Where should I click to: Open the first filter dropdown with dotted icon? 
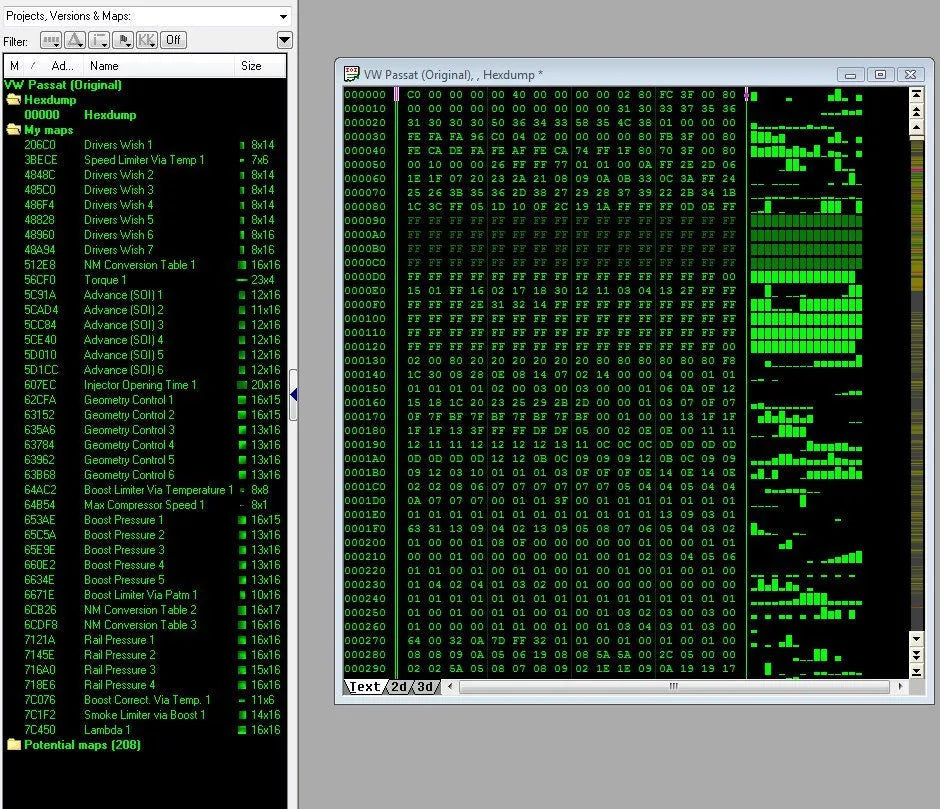pos(51,40)
